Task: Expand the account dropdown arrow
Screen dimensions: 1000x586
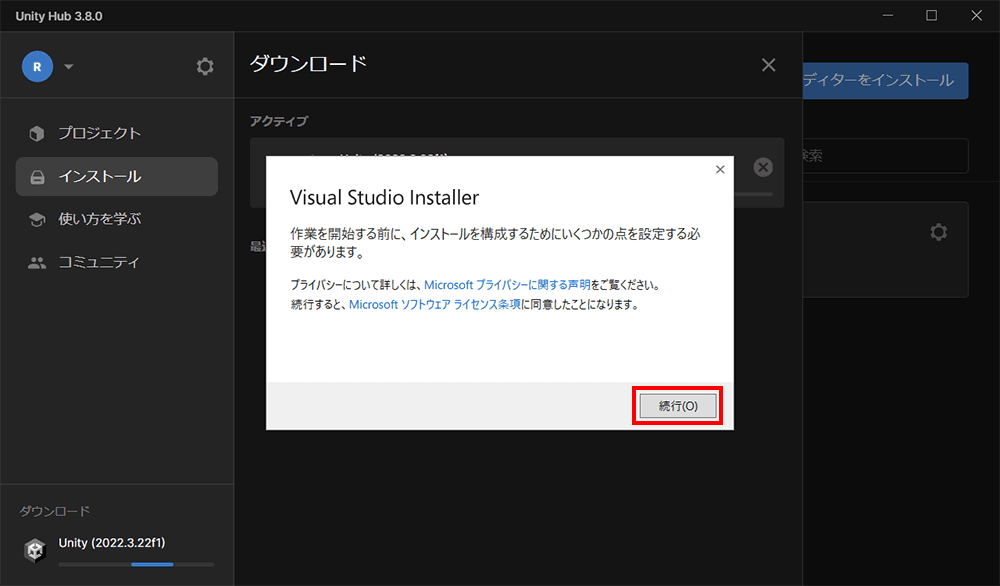Action: tap(69, 66)
